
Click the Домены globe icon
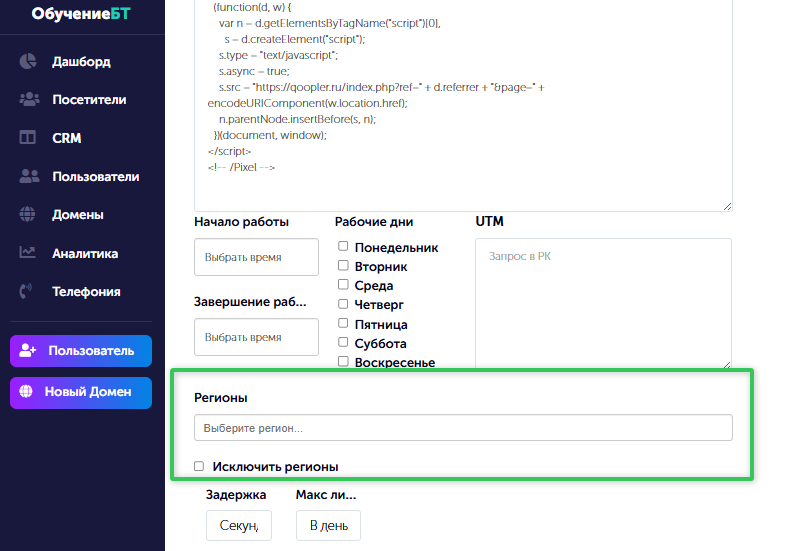coord(28,214)
